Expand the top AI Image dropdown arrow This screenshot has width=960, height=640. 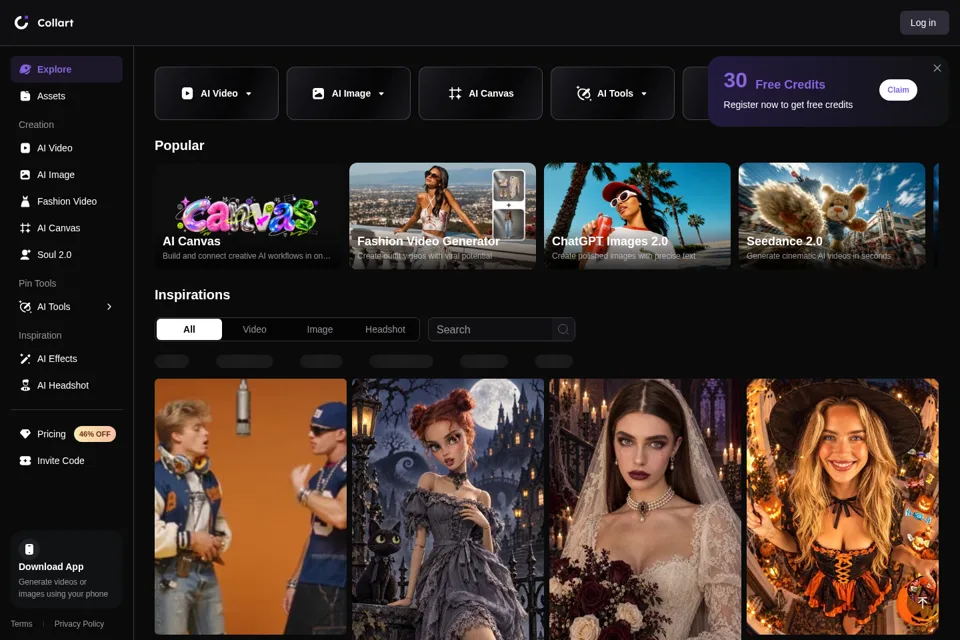[381, 94]
